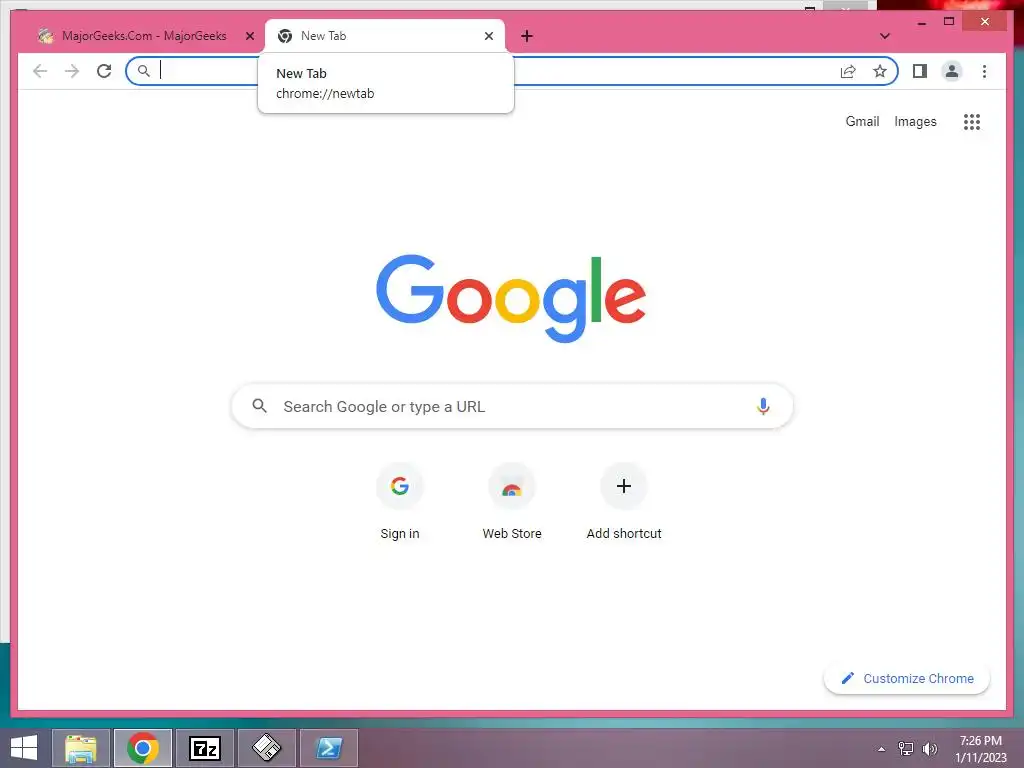
Task: Click the Customize Chrome button
Action: 907,679
